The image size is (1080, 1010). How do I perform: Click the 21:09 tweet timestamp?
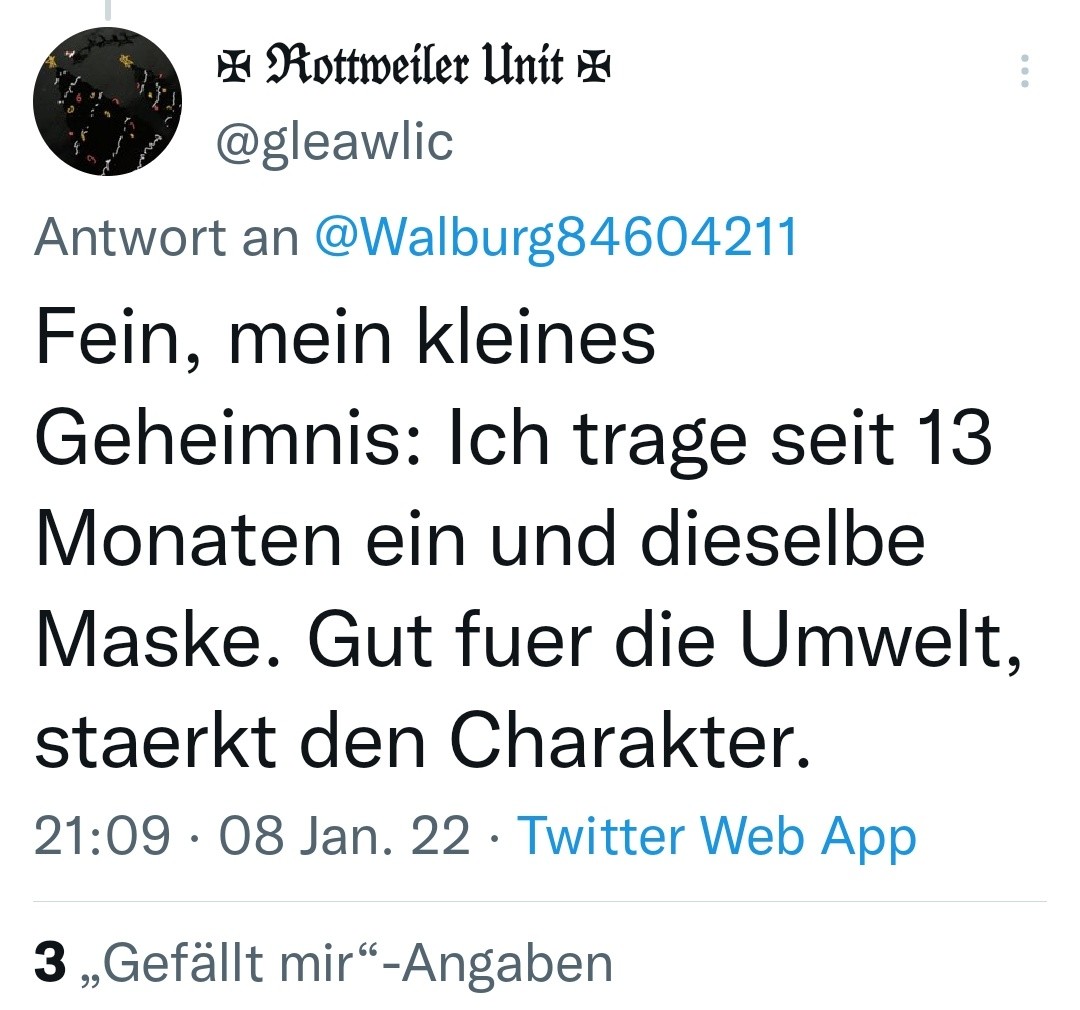[x=102, y=835]
